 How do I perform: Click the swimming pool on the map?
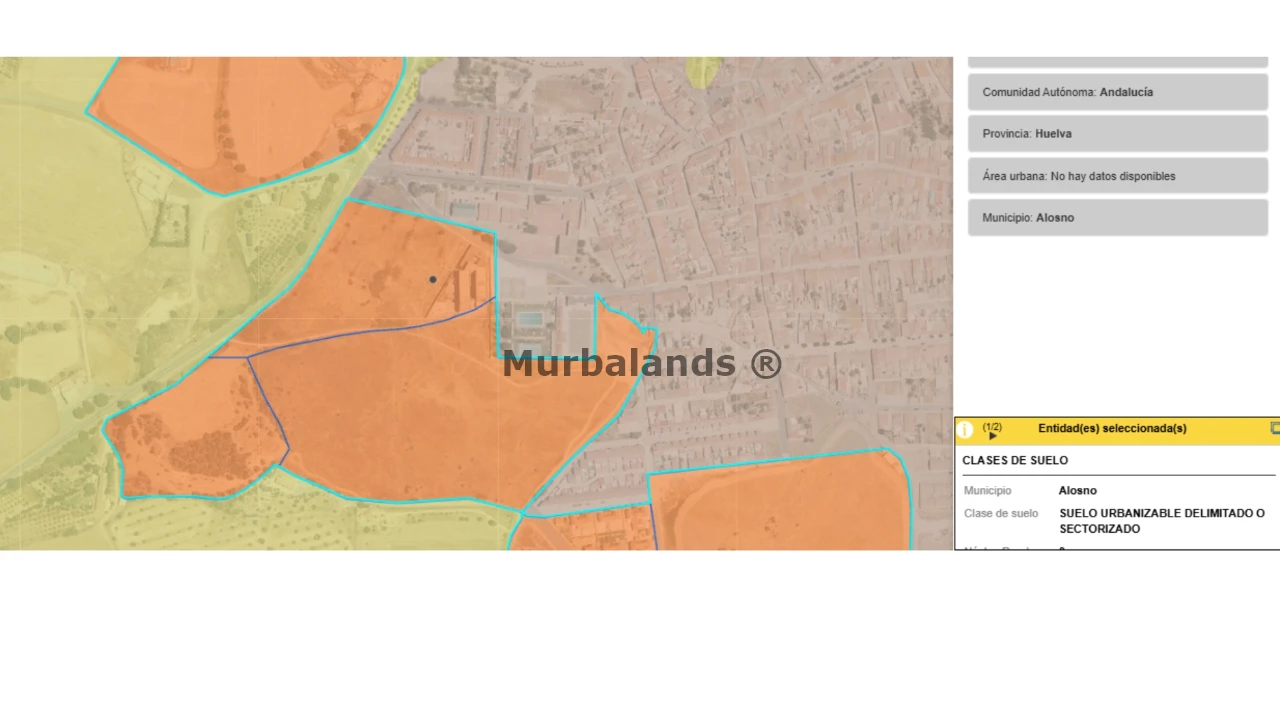(530, 319)
